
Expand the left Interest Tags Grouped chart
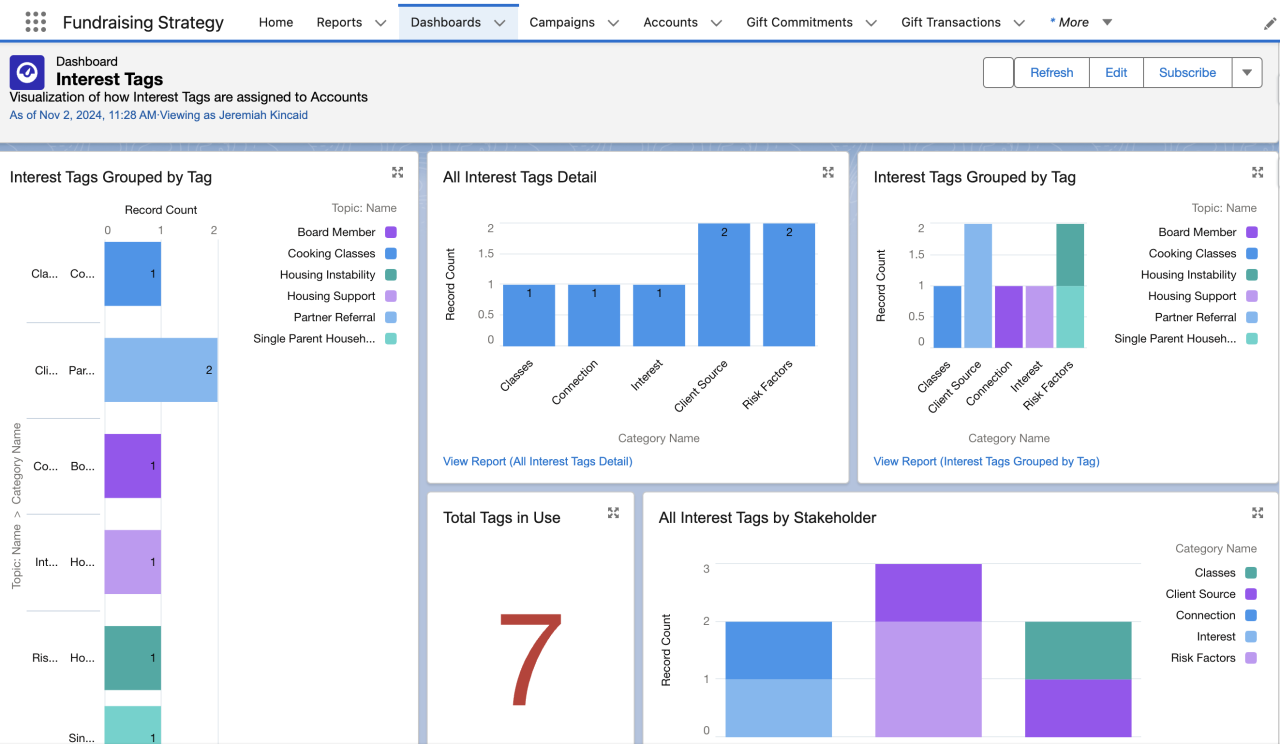[x=397, y=172]
